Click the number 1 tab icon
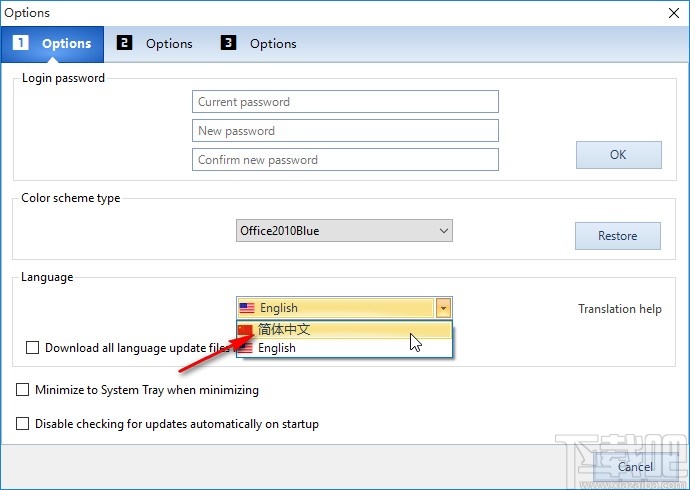 point(21,43)
